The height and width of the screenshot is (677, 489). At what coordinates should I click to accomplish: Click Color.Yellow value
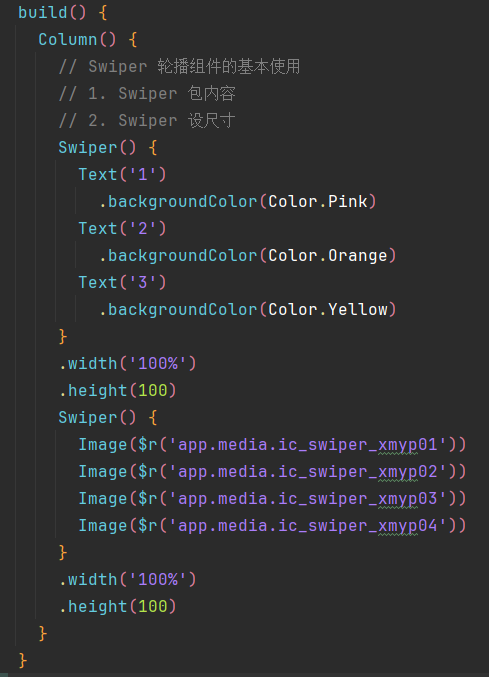[328, 310]
